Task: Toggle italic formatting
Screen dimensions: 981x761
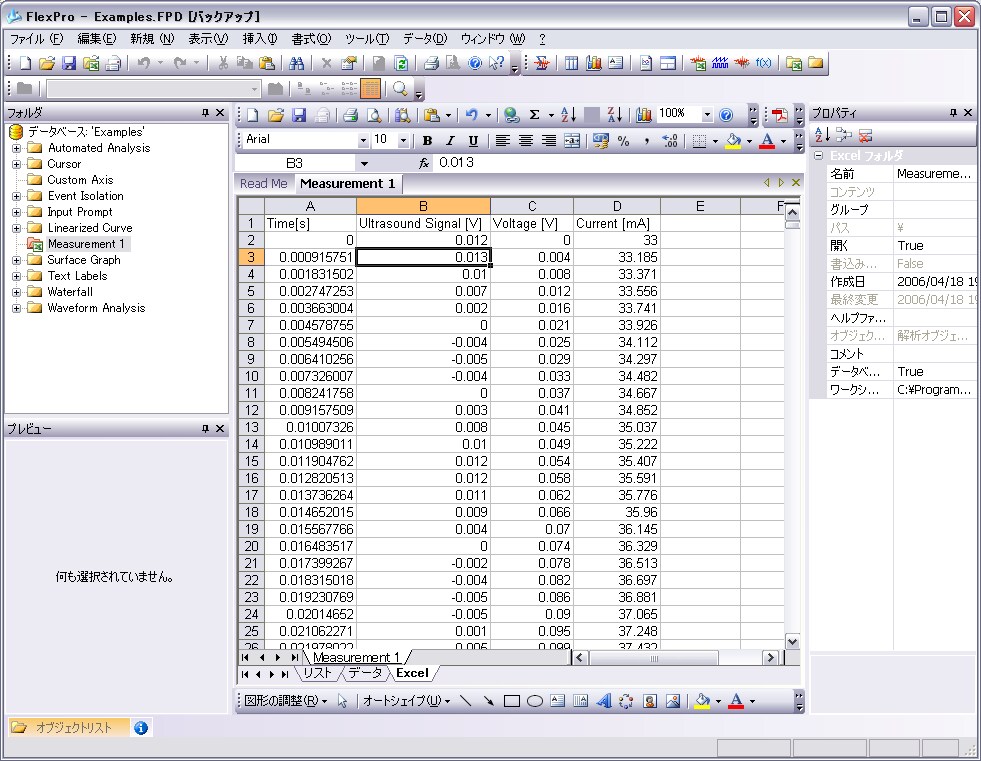Action: tap(450, 141)
